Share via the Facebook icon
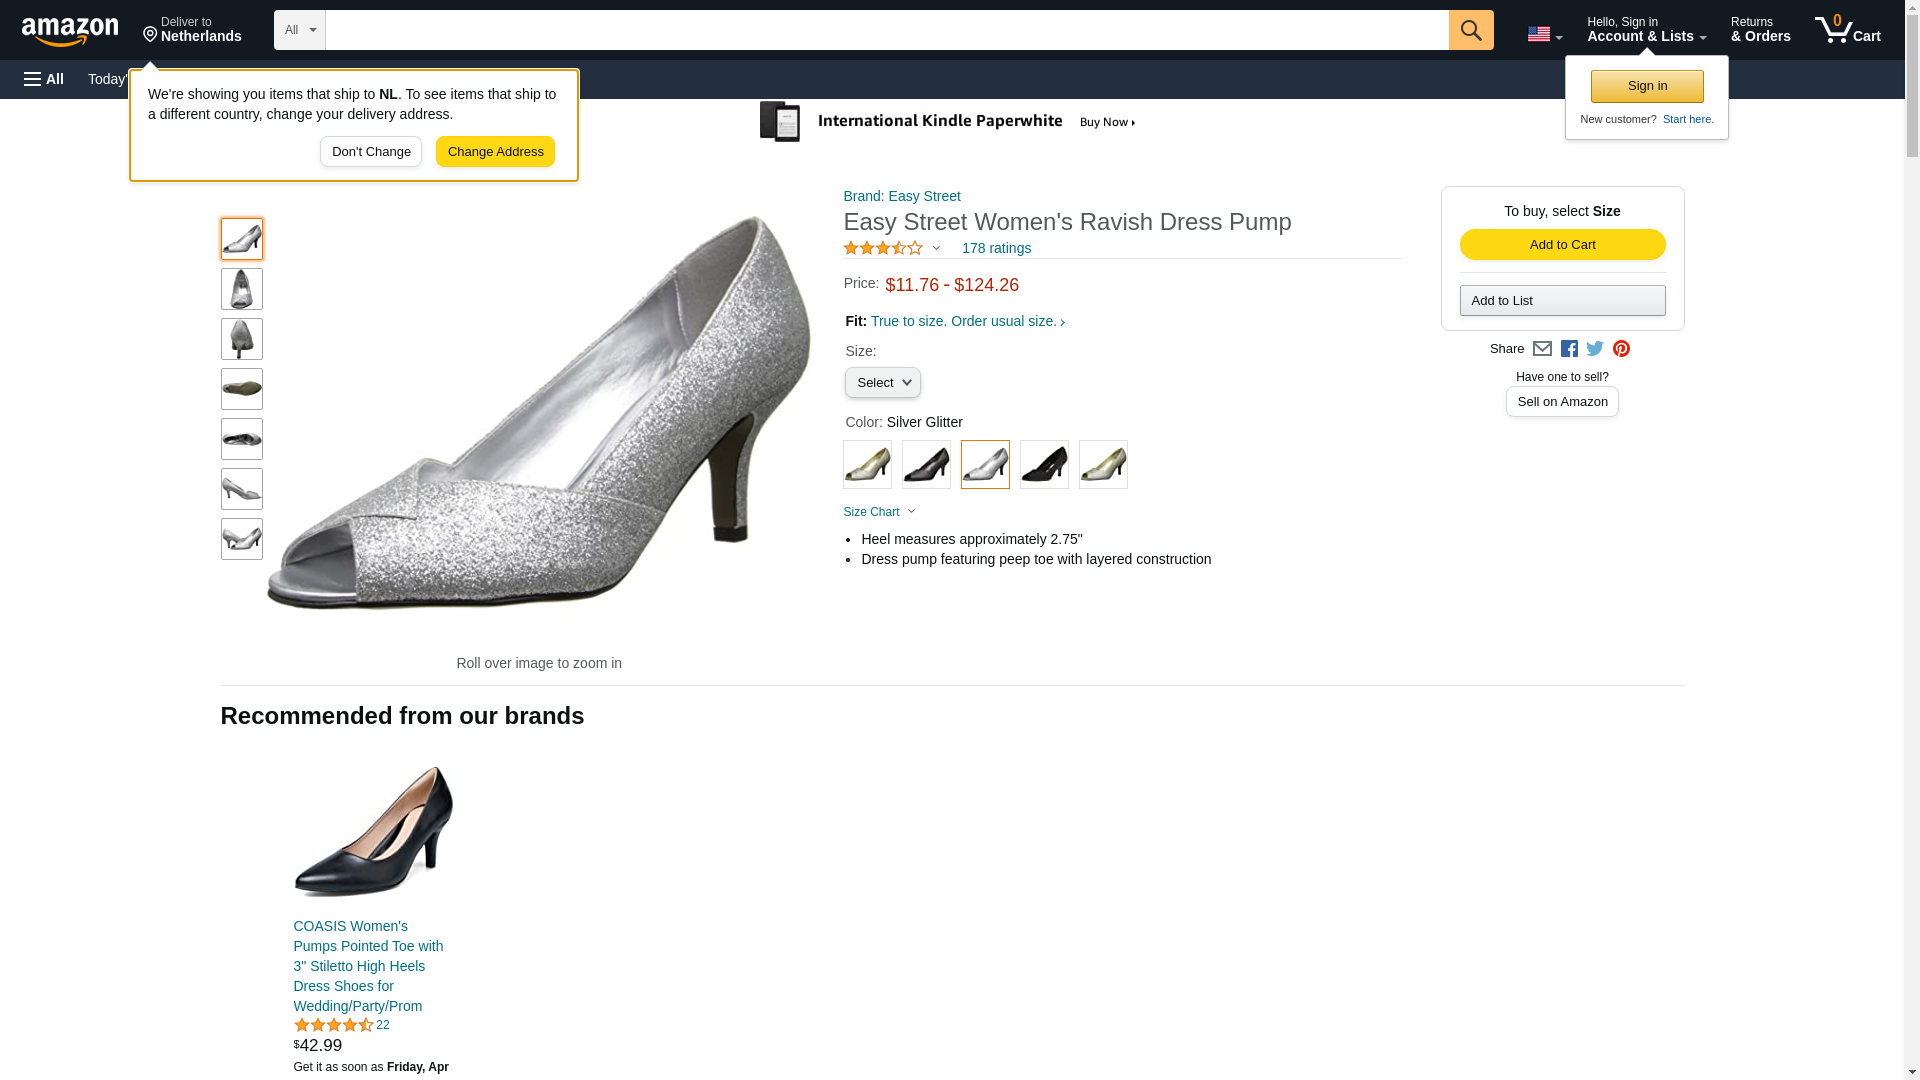Image resolution: width=1920 pixels, height=1080 pixels. (x=1568, y=349)
